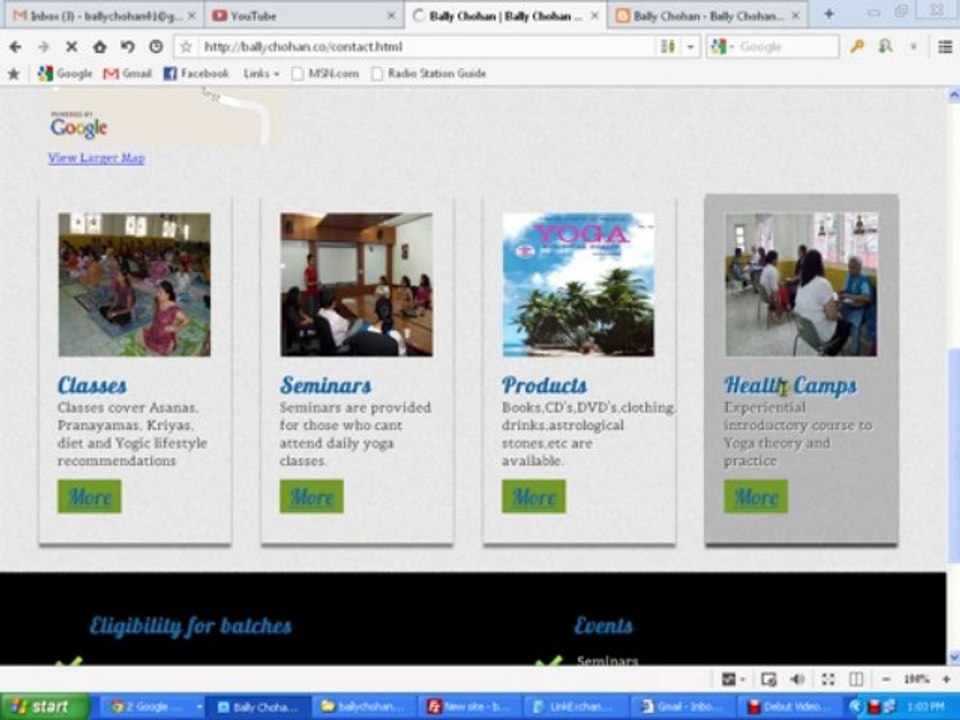Image resolution: width=960 pixels, height=720 pixels.
Task: Close the YouTube tab
Action: 391,16
